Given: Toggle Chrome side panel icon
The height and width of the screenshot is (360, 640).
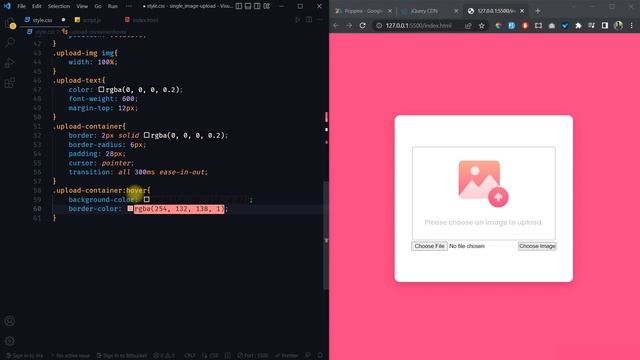Looking at the screenshot, I should pos(605,25).
